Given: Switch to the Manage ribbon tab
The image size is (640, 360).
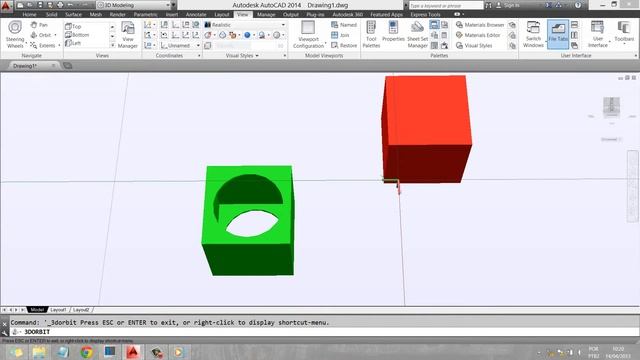Looking at the screenshot, I should [266, 14].
